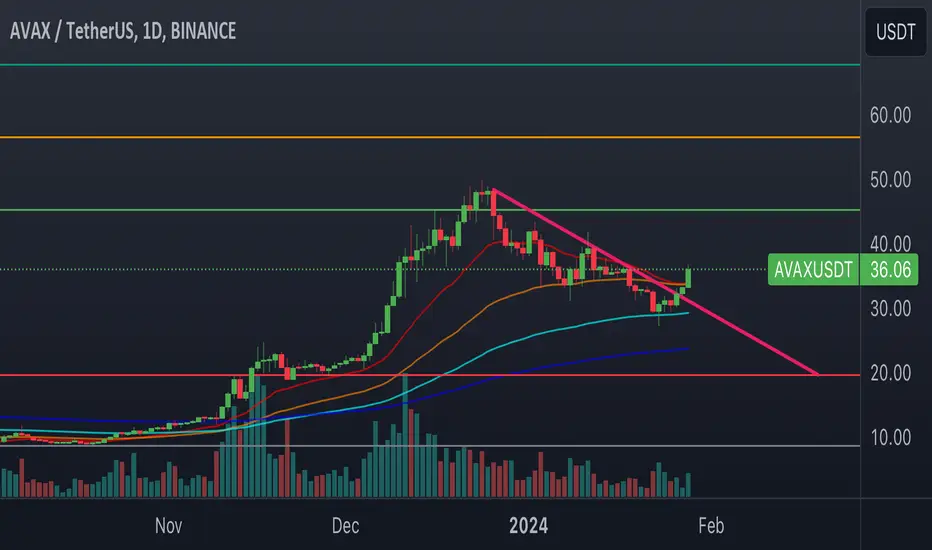This screenshot has width=932, height=550.
Task: Click the 2024 date label
Action: pos(528,526)
